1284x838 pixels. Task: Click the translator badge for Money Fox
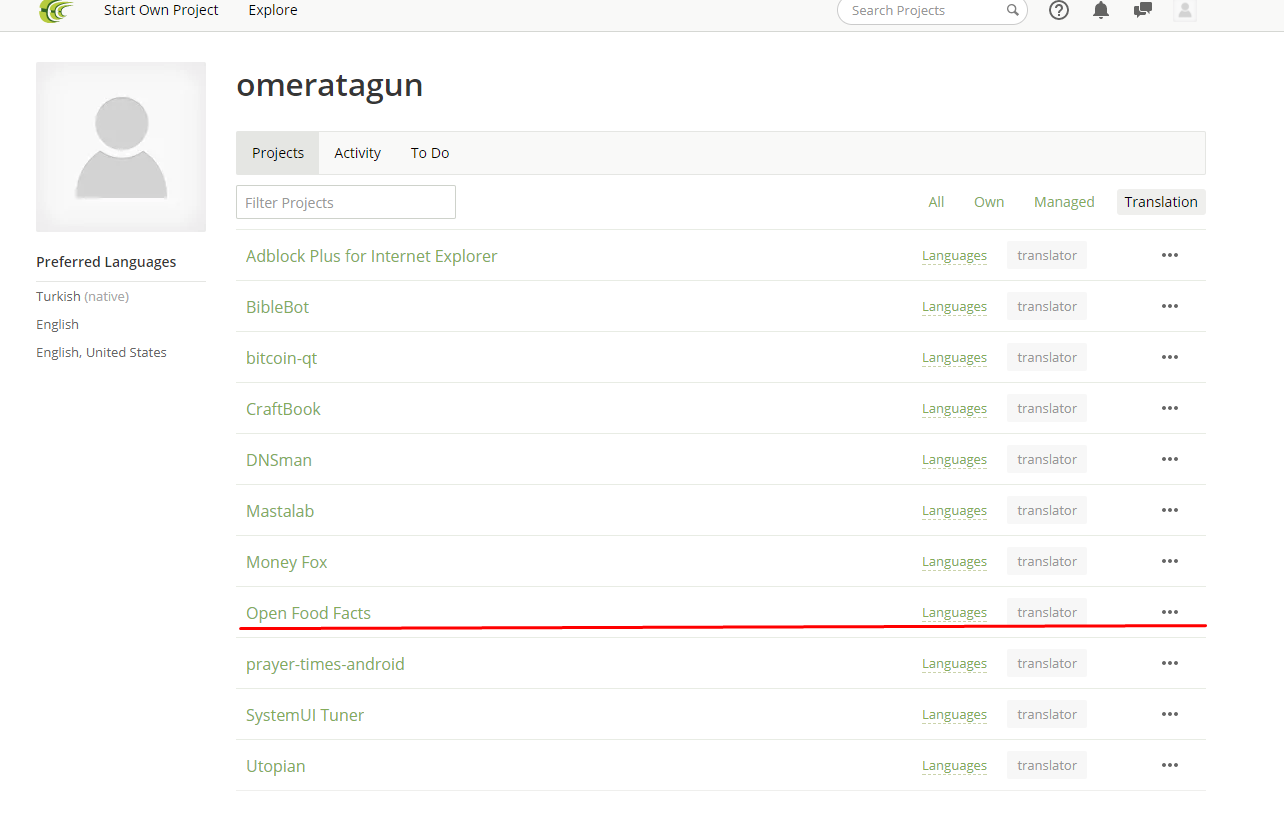coord(1047,561)
